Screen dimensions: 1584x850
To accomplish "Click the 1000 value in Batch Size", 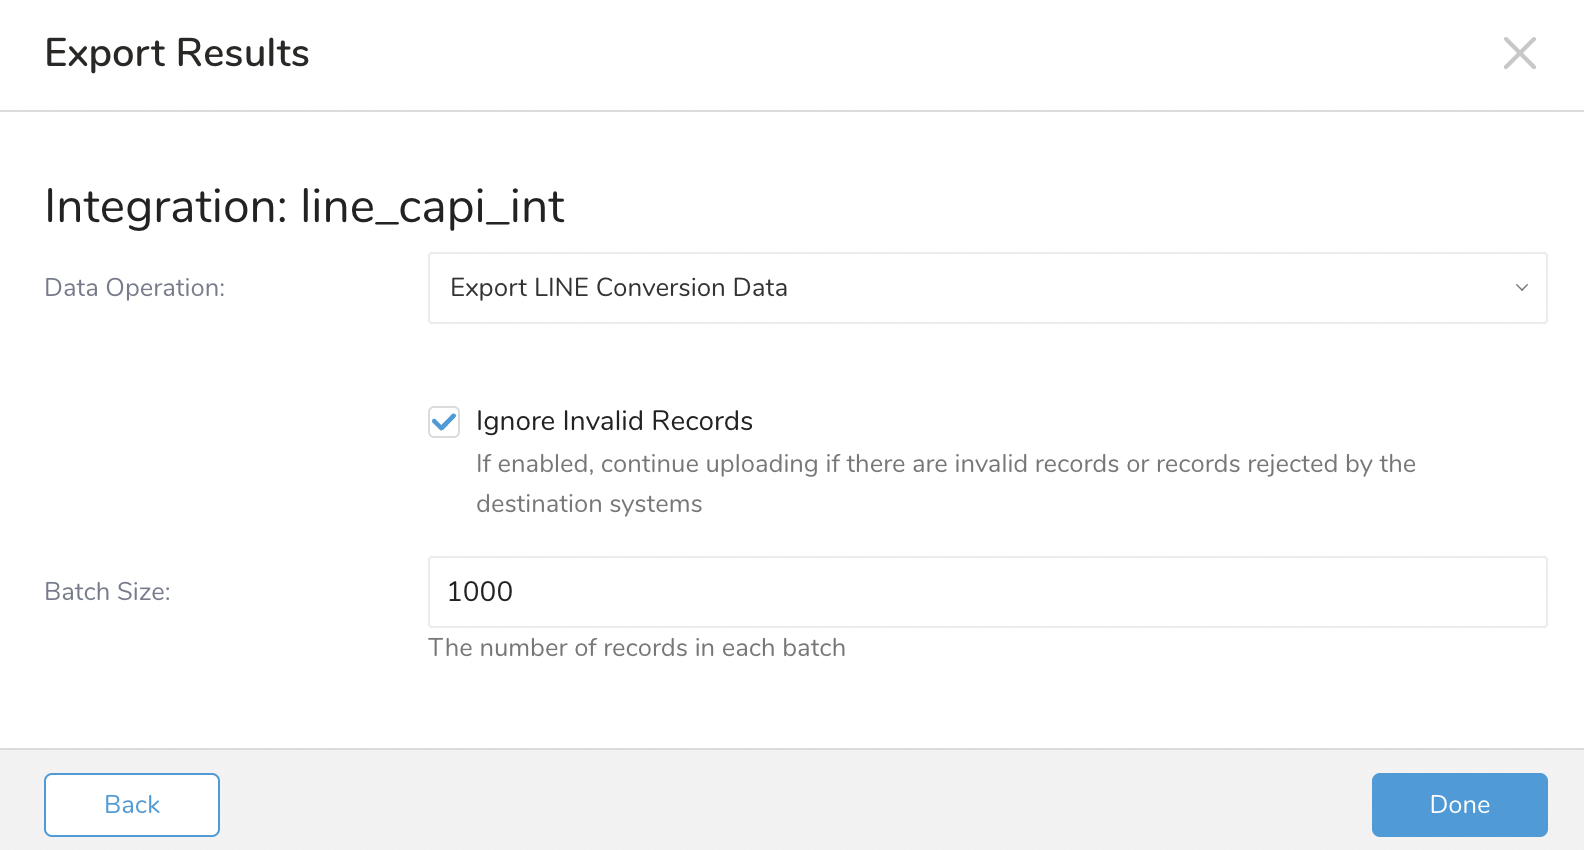I will tap(480, 592).
